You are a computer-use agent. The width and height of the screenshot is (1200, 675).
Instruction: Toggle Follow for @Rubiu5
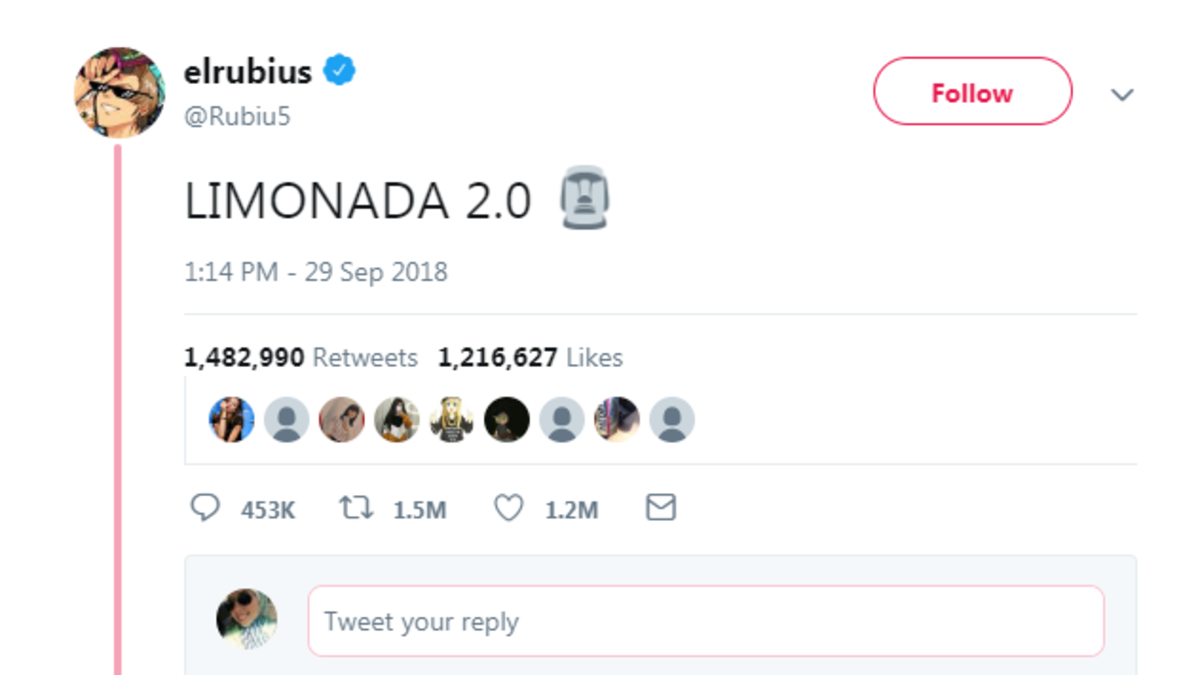(x=972, y=91)
